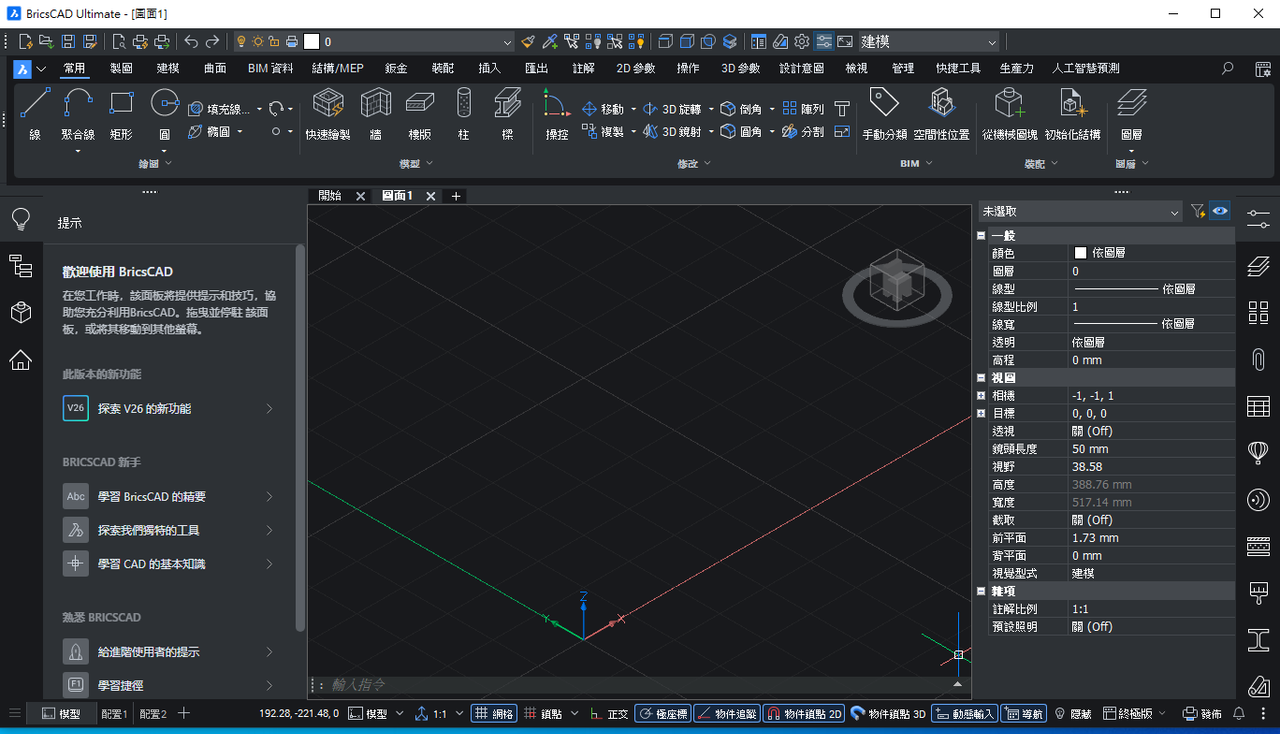Click the 陣列 array tool
The image size is (1280, 734).
coord(803,109)
